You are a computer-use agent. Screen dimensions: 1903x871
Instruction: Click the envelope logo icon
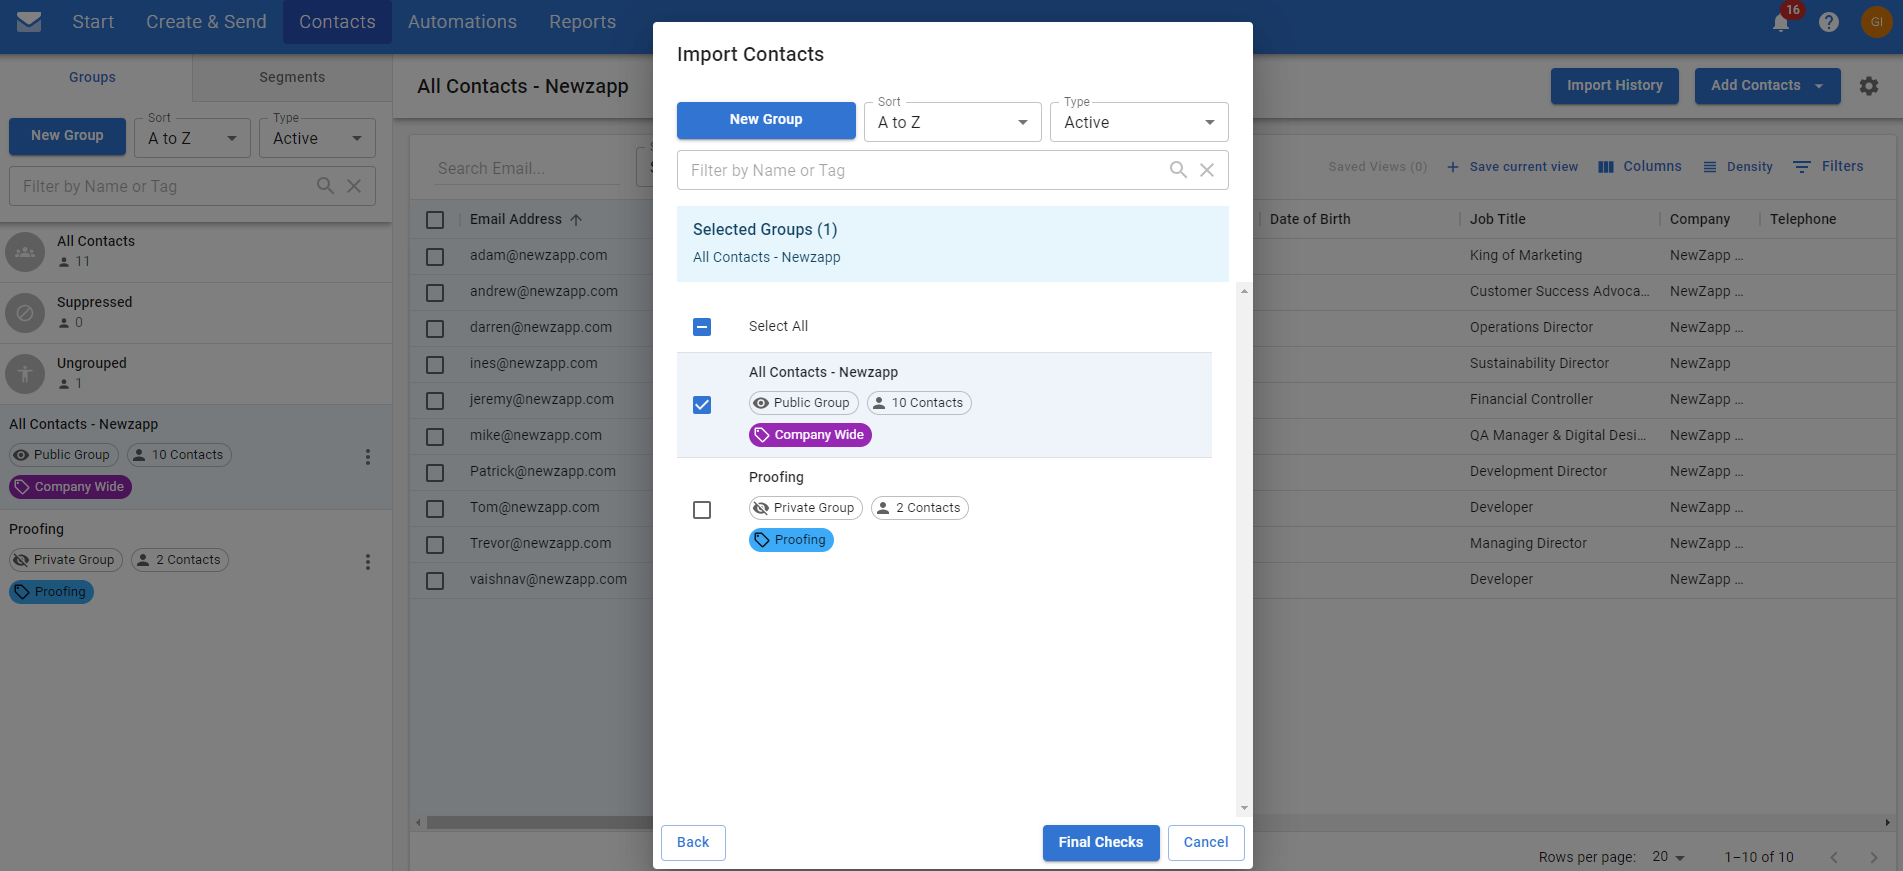coord(29,22)
